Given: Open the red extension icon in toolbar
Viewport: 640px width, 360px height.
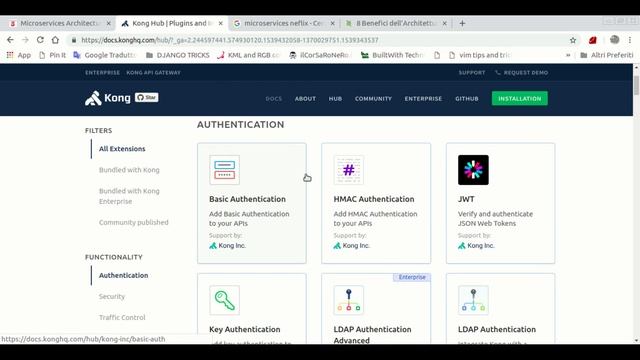Looking at the screenshot, I should (x=593, y=40).
